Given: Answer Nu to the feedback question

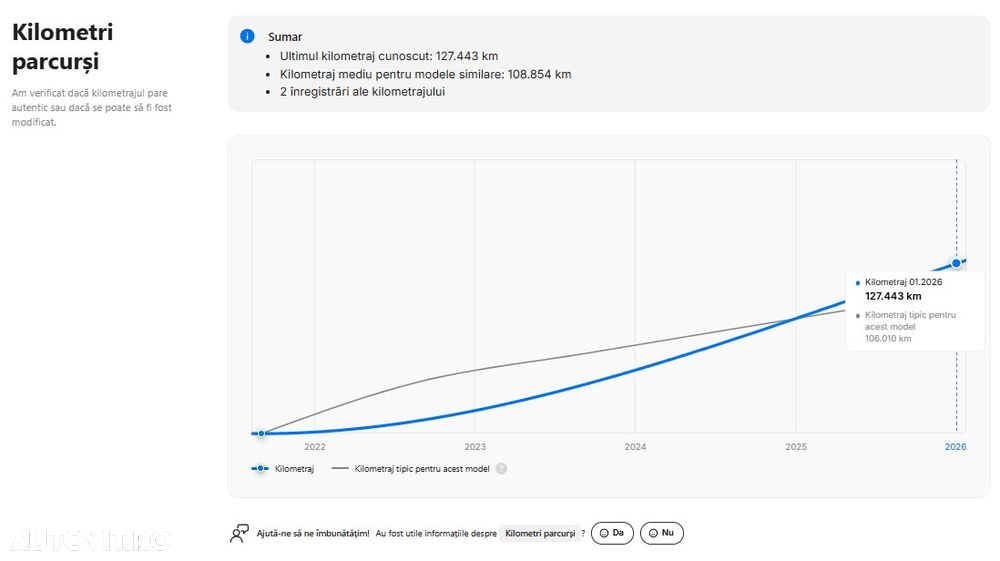Looking at the screenshot, I should coord(661,533).
